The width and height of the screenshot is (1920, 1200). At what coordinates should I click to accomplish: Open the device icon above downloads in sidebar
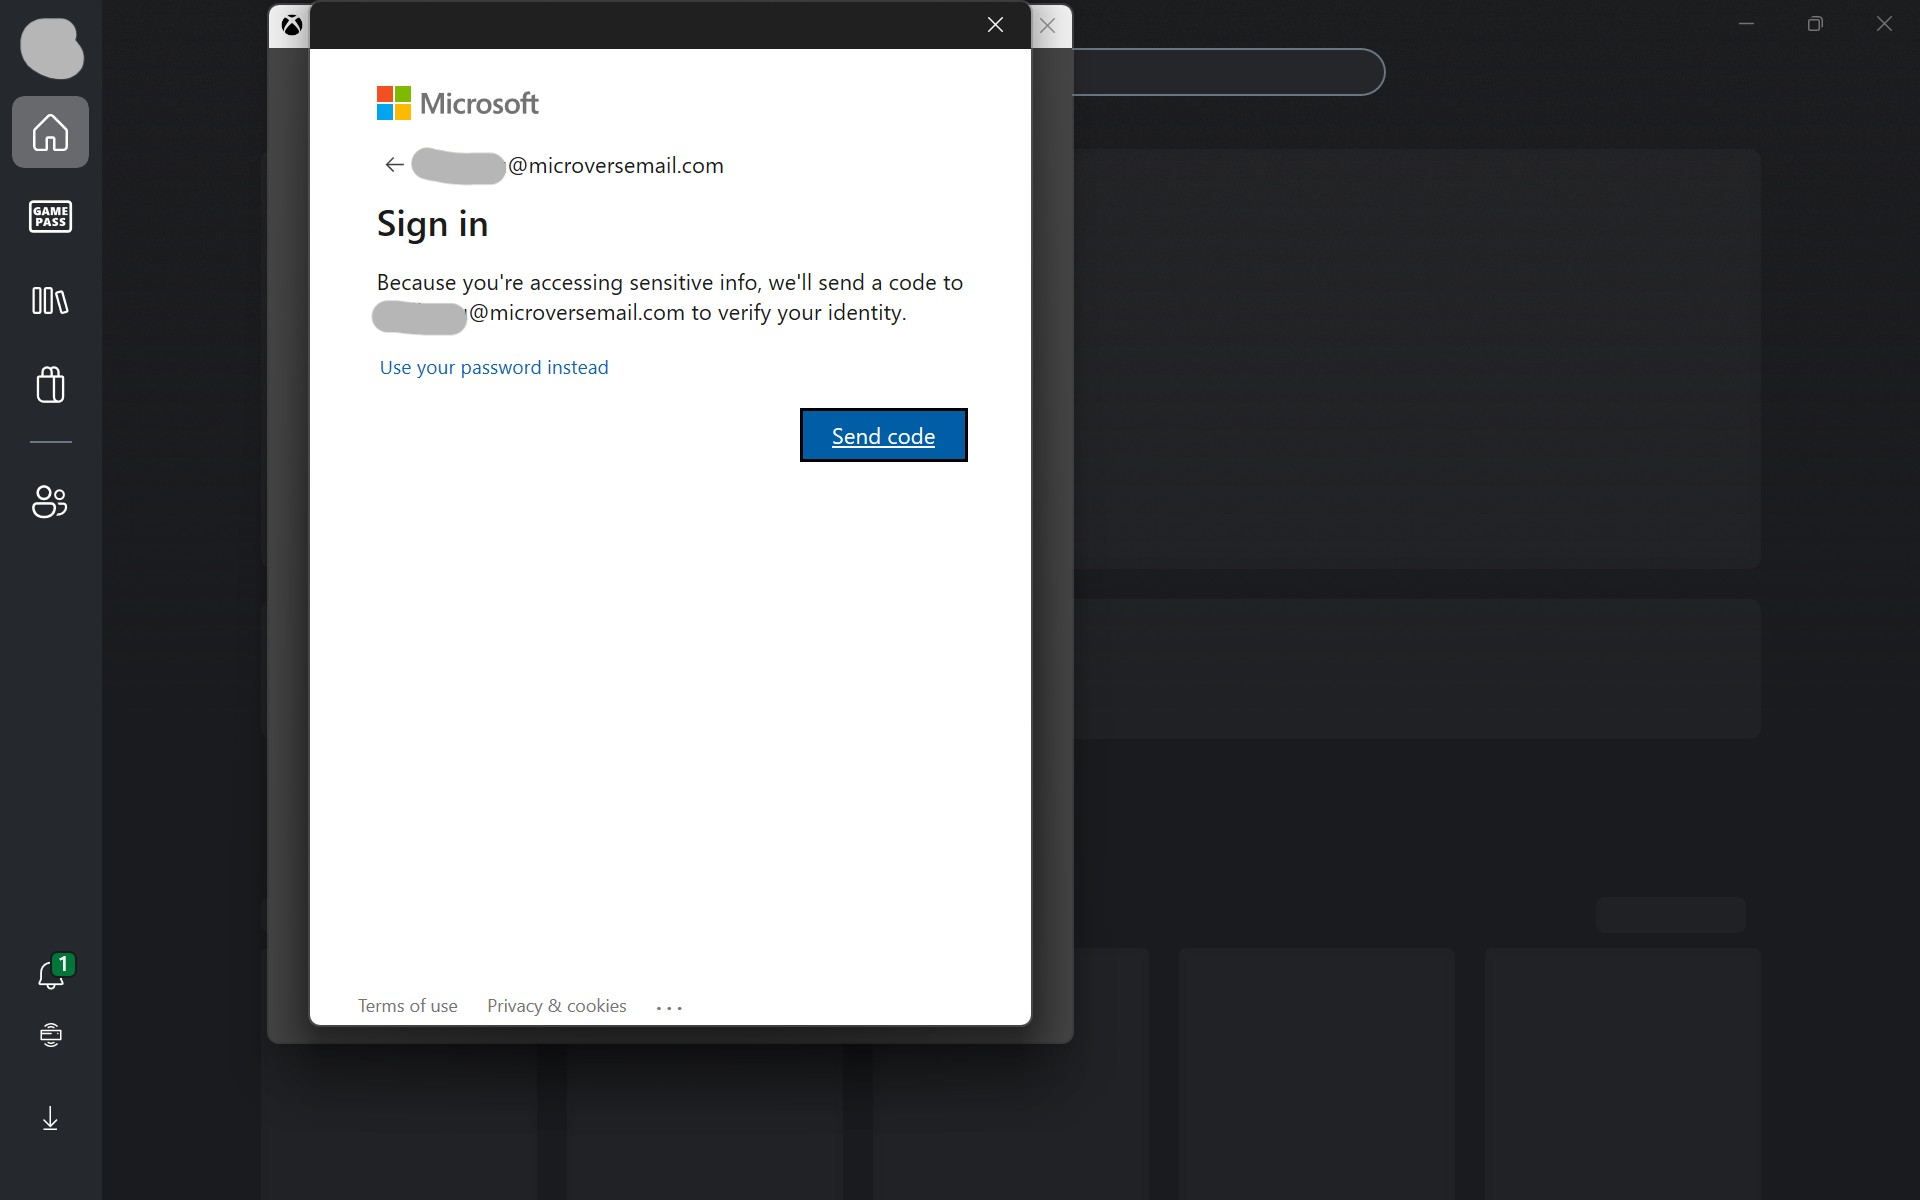(50, 1034)
